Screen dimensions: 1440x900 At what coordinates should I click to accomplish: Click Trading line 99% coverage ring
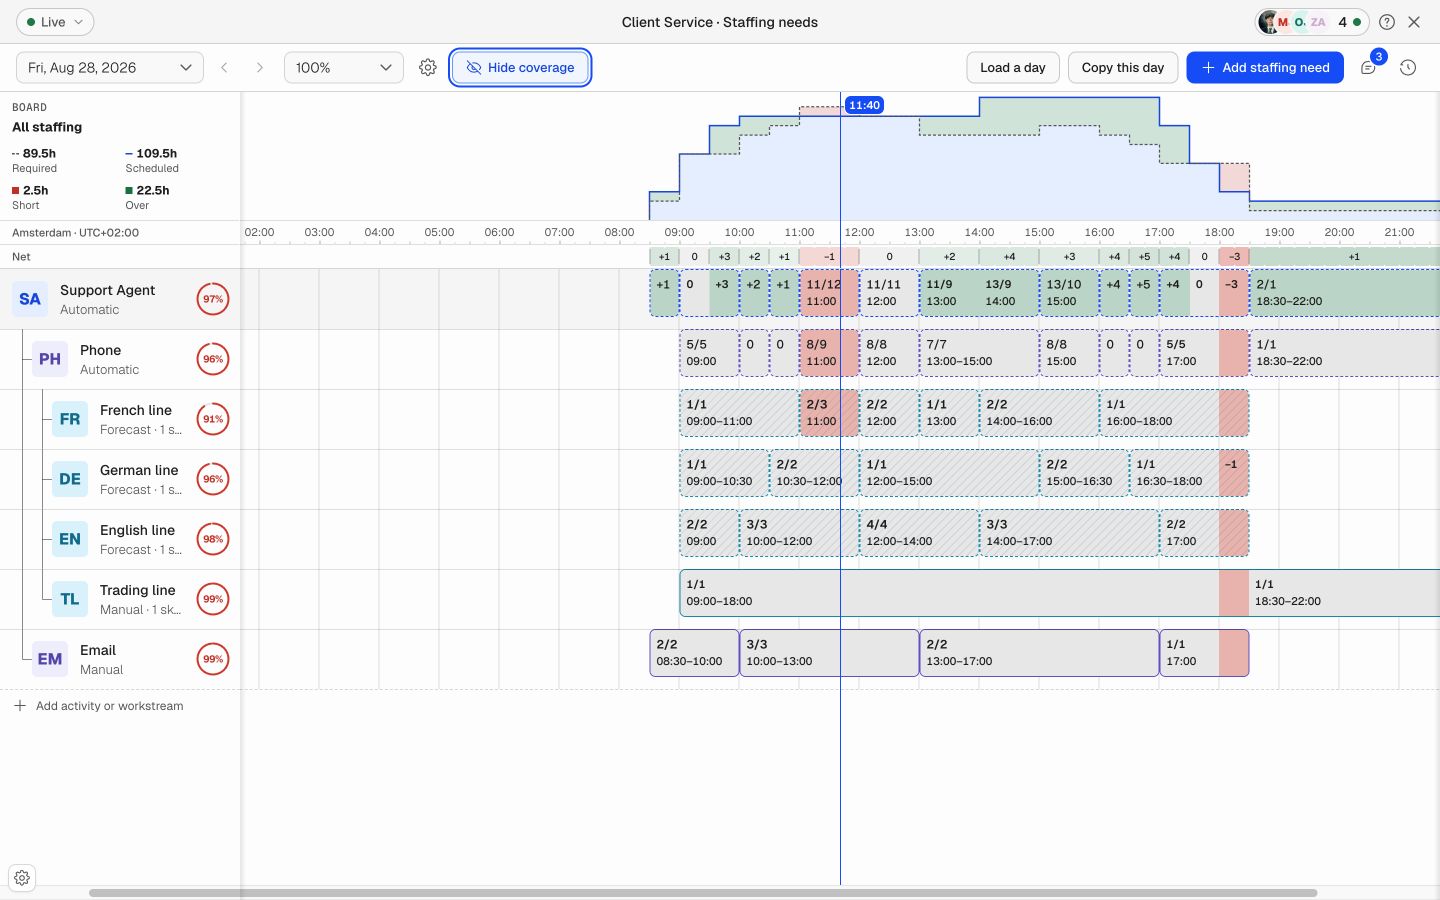pos(213,599)
